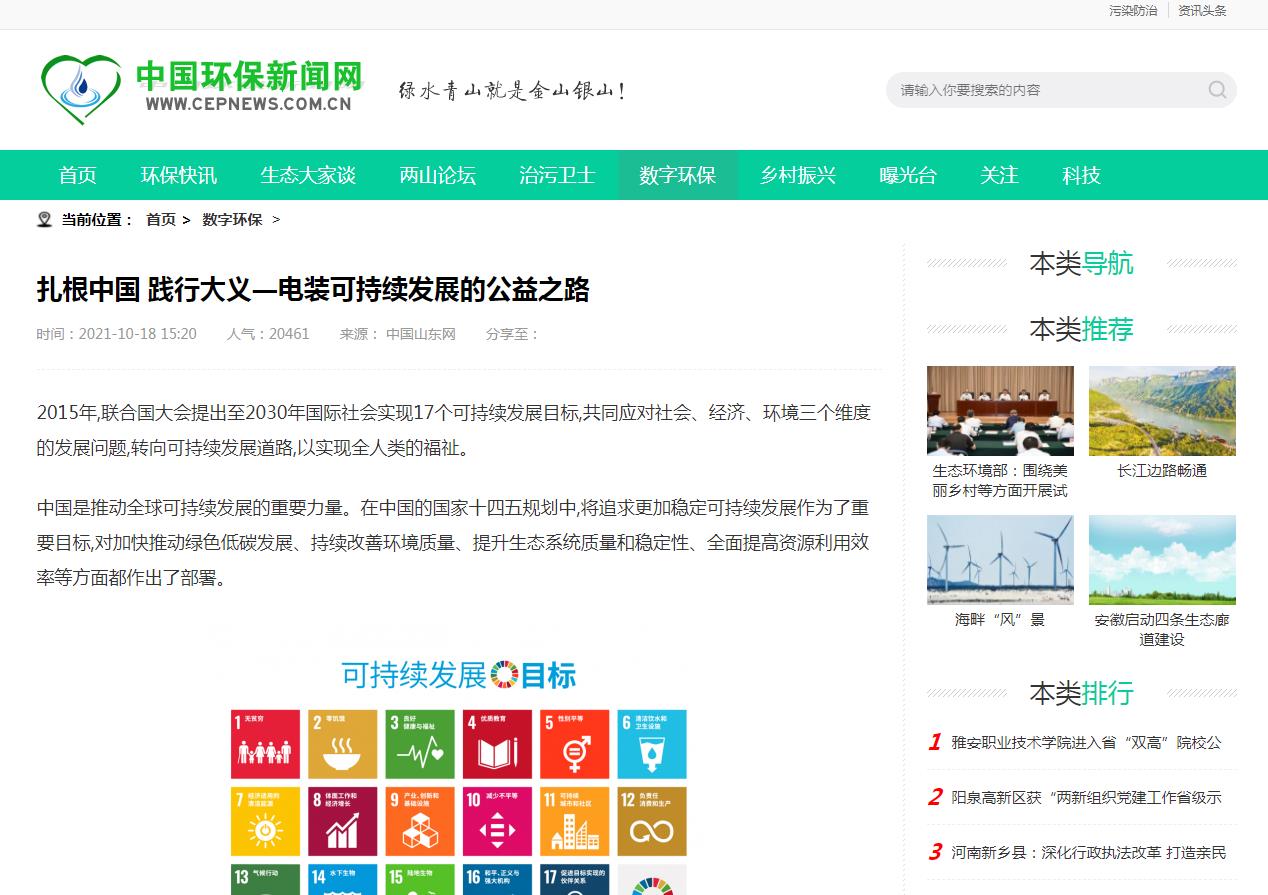Open the 两山论坛 tab
This screenshot has height=895, width=1268.
point(438,175)
